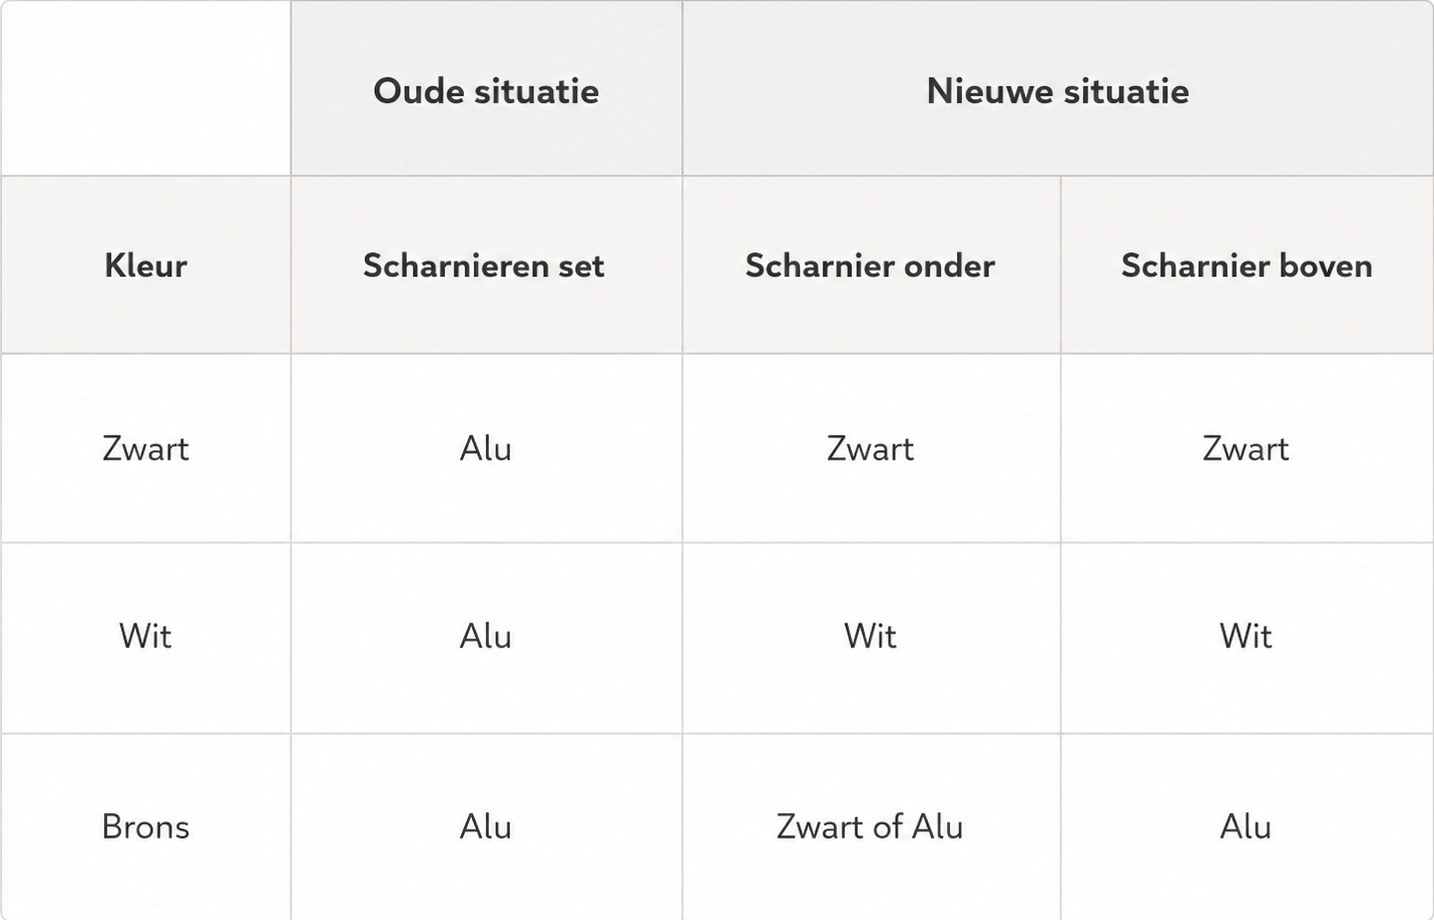Click the "Scharnier onder" column header
The height and width of the screenshot is (920, 1434).
pyautogui.click(x=871, y=265)
